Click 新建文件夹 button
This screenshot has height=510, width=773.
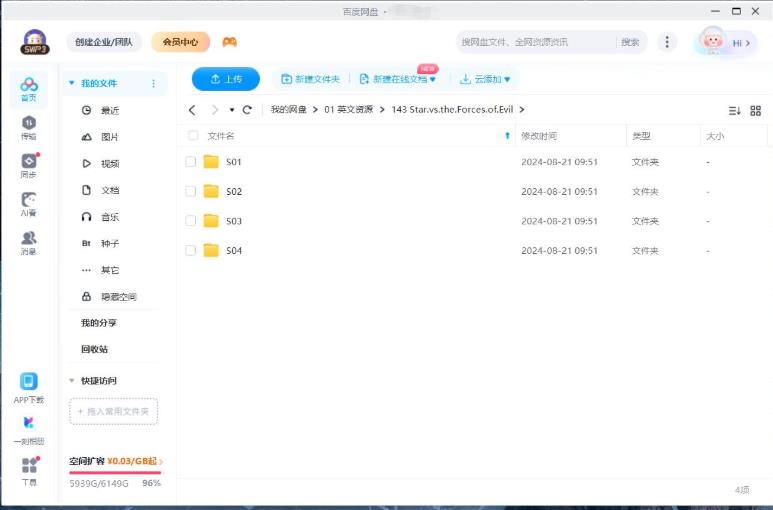click(x=311, y=79)
